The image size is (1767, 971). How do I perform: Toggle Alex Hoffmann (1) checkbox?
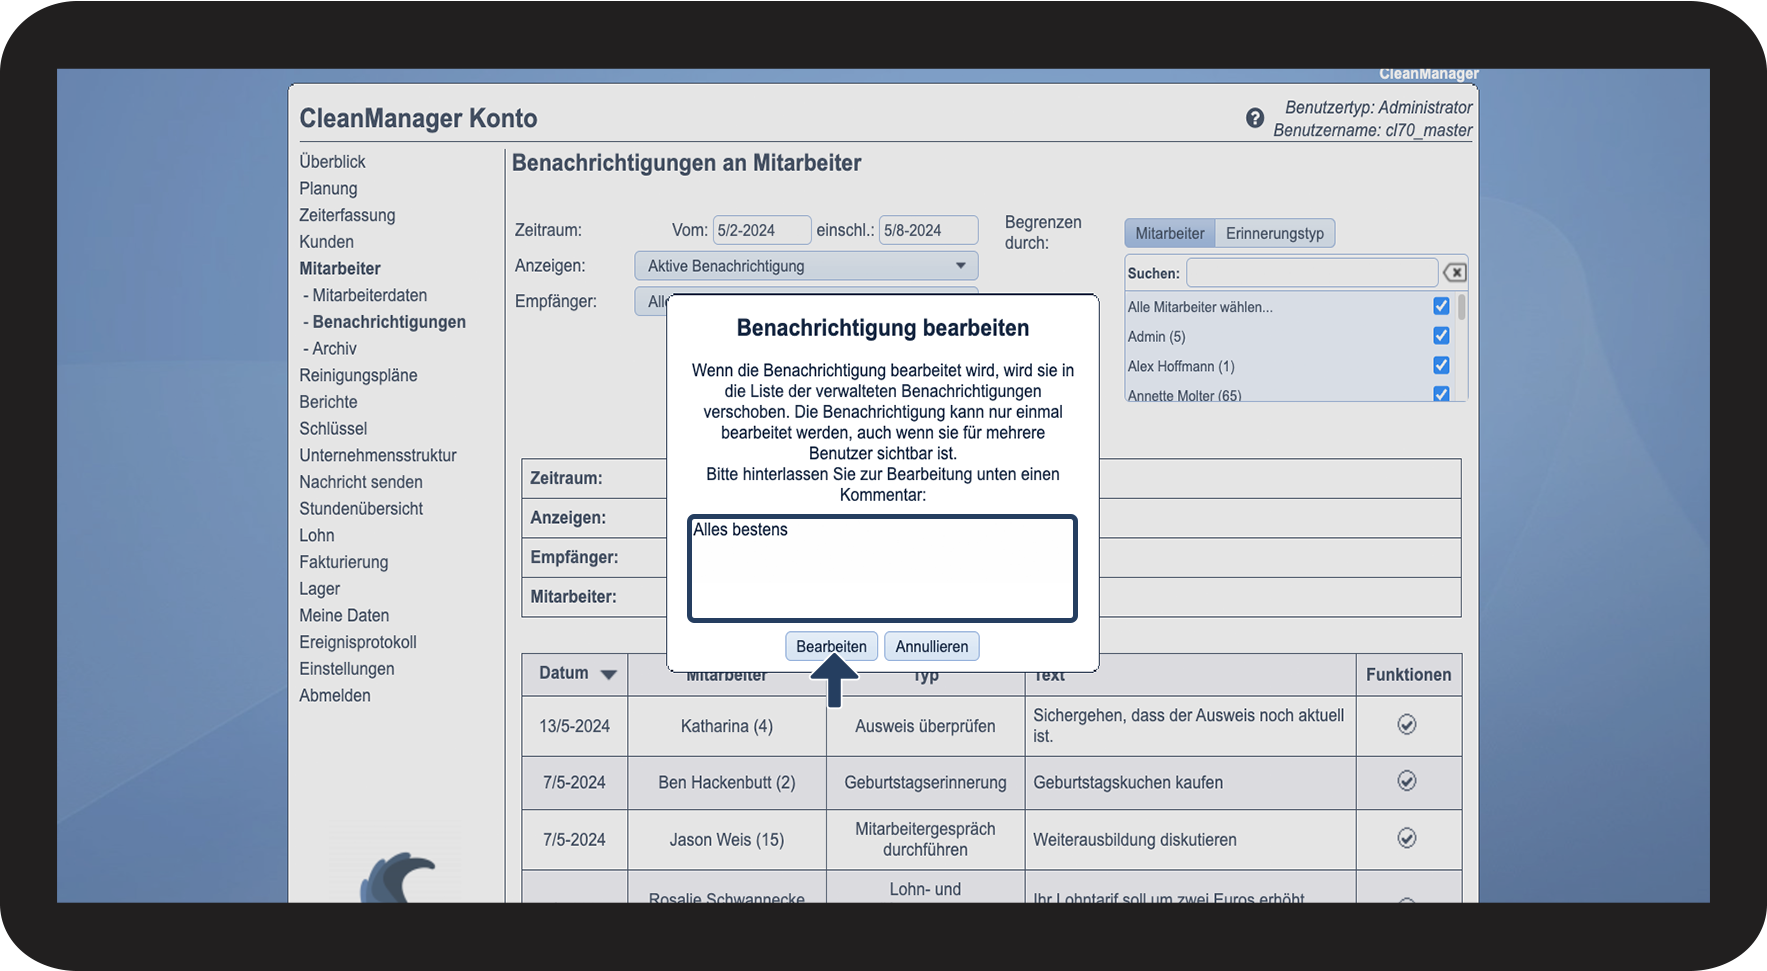point(1441,366)
